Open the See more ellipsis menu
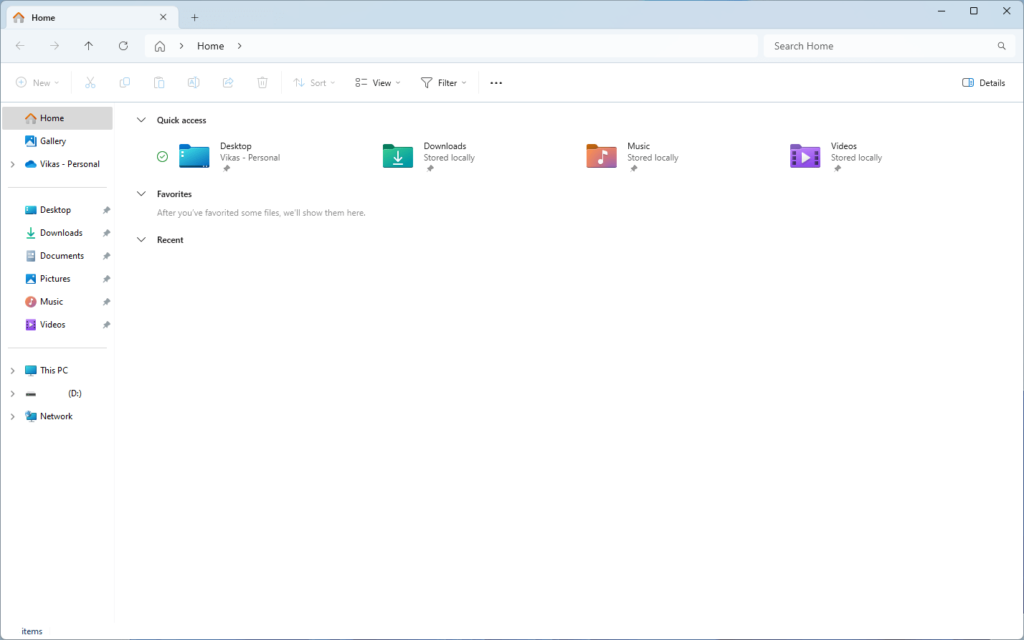Viewport: 1024px width, 640px height. click(496, 83)
